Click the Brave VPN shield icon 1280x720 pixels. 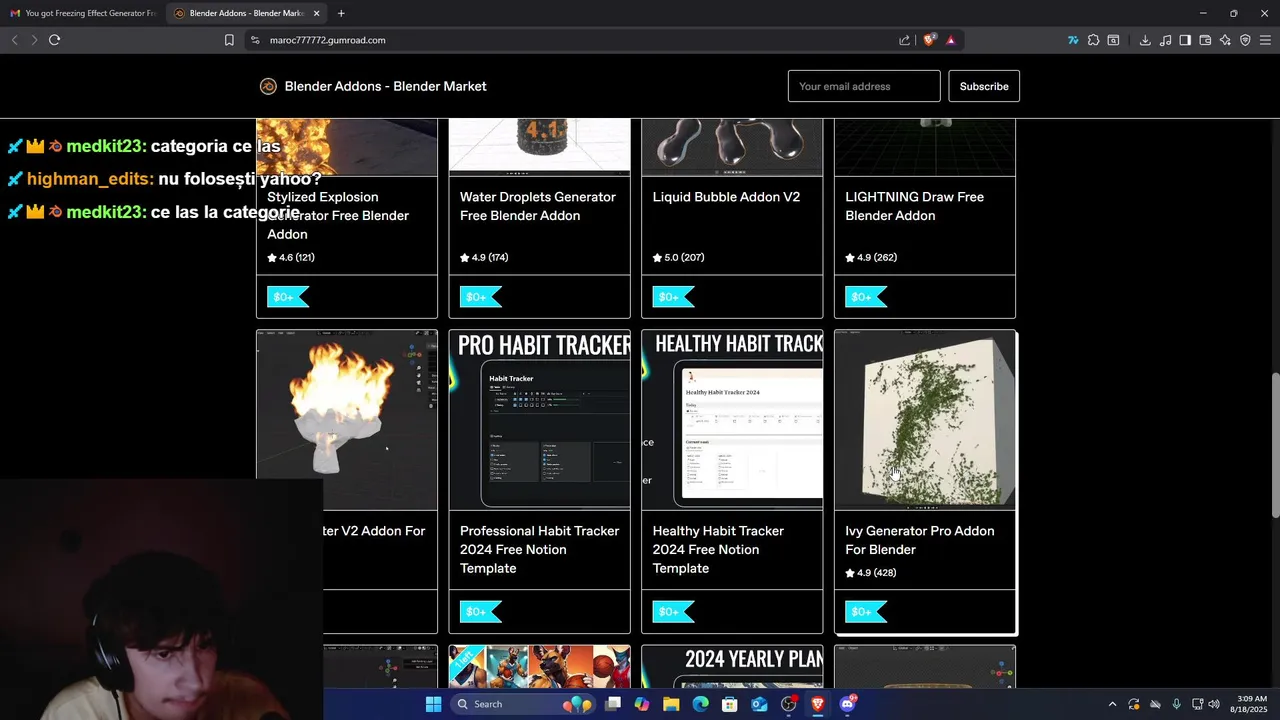1245,40
